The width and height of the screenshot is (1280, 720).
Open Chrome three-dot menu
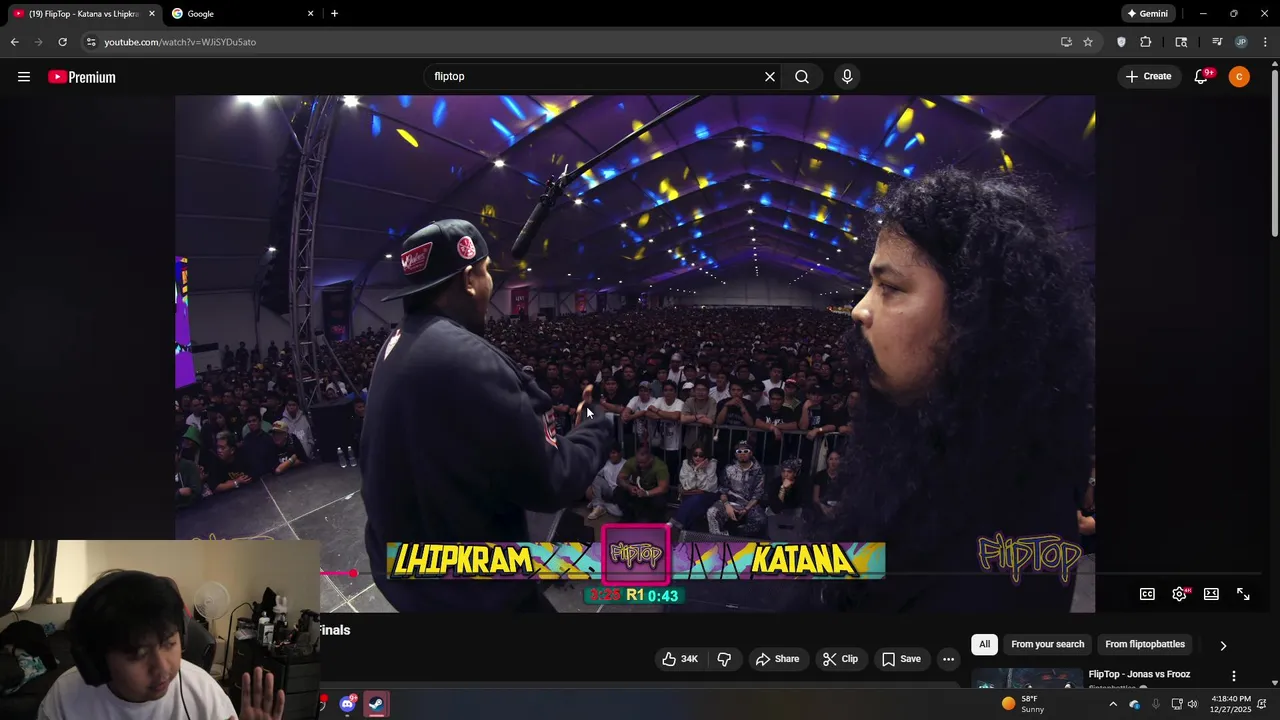(1266, 42)
